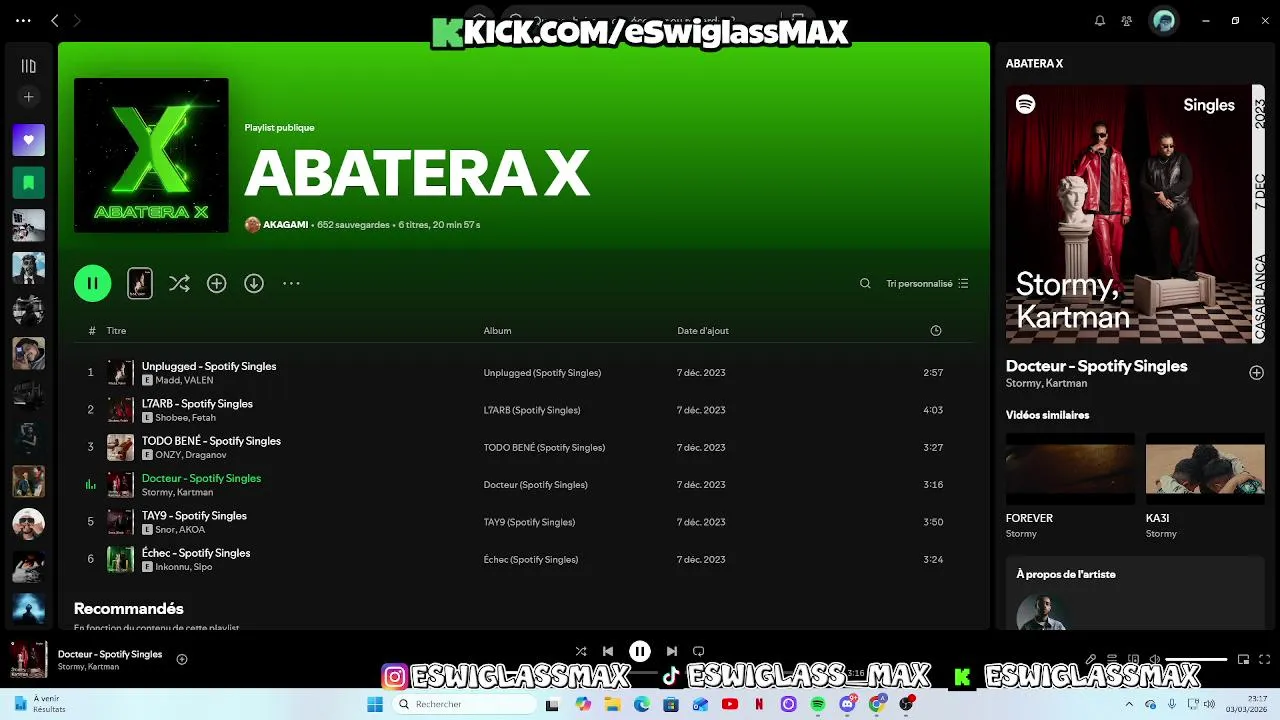Open the friend activity icon

(x=1127, y=20)
